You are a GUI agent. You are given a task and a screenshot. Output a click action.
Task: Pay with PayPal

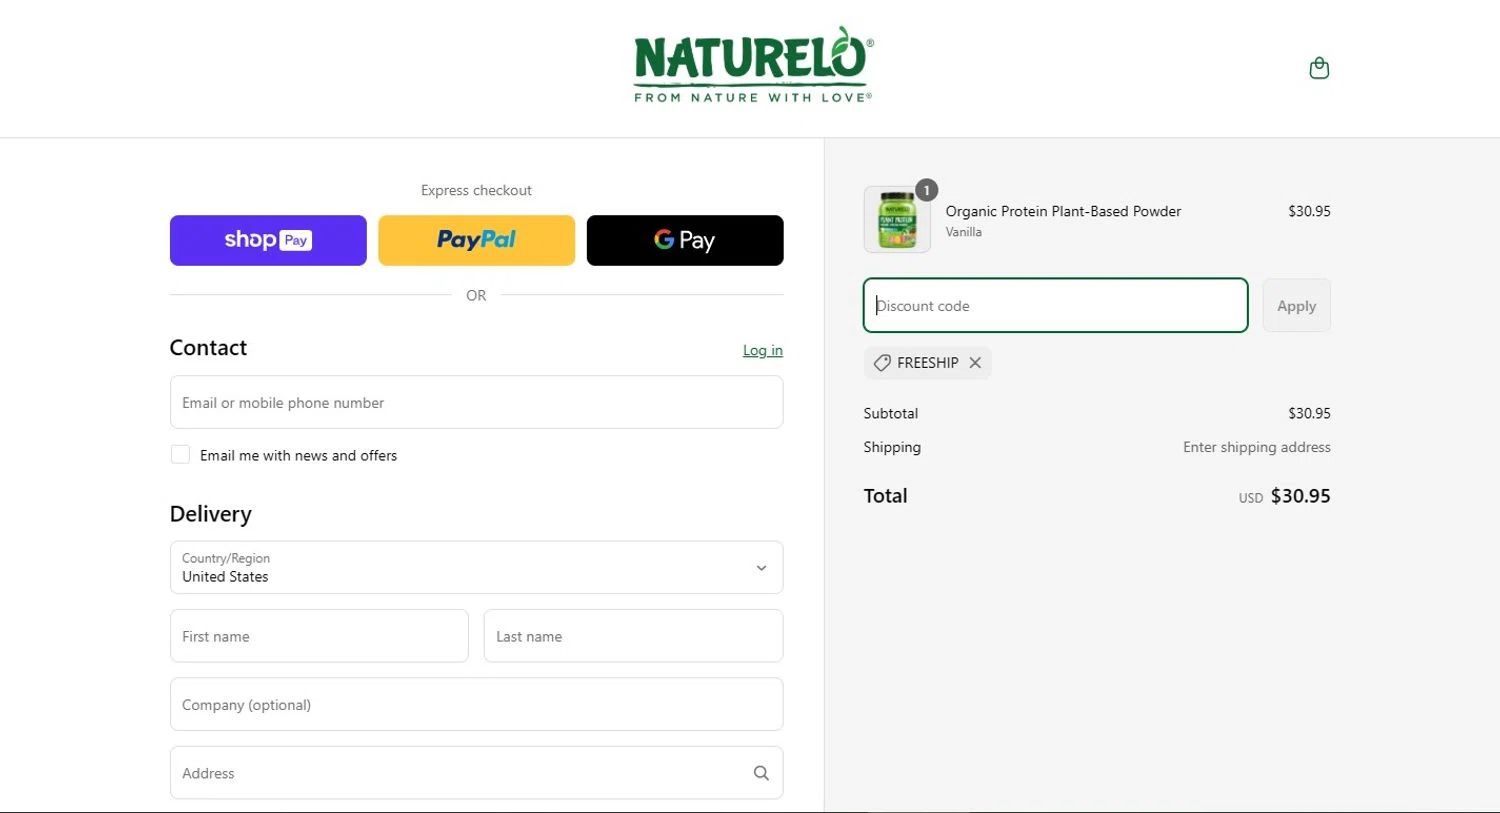point(476,240)
